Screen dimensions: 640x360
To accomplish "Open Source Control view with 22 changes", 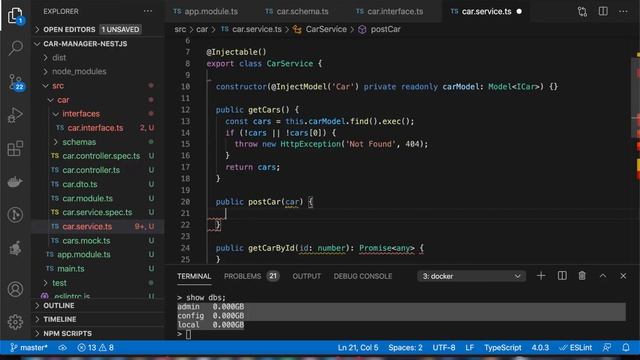I will 16,82.
